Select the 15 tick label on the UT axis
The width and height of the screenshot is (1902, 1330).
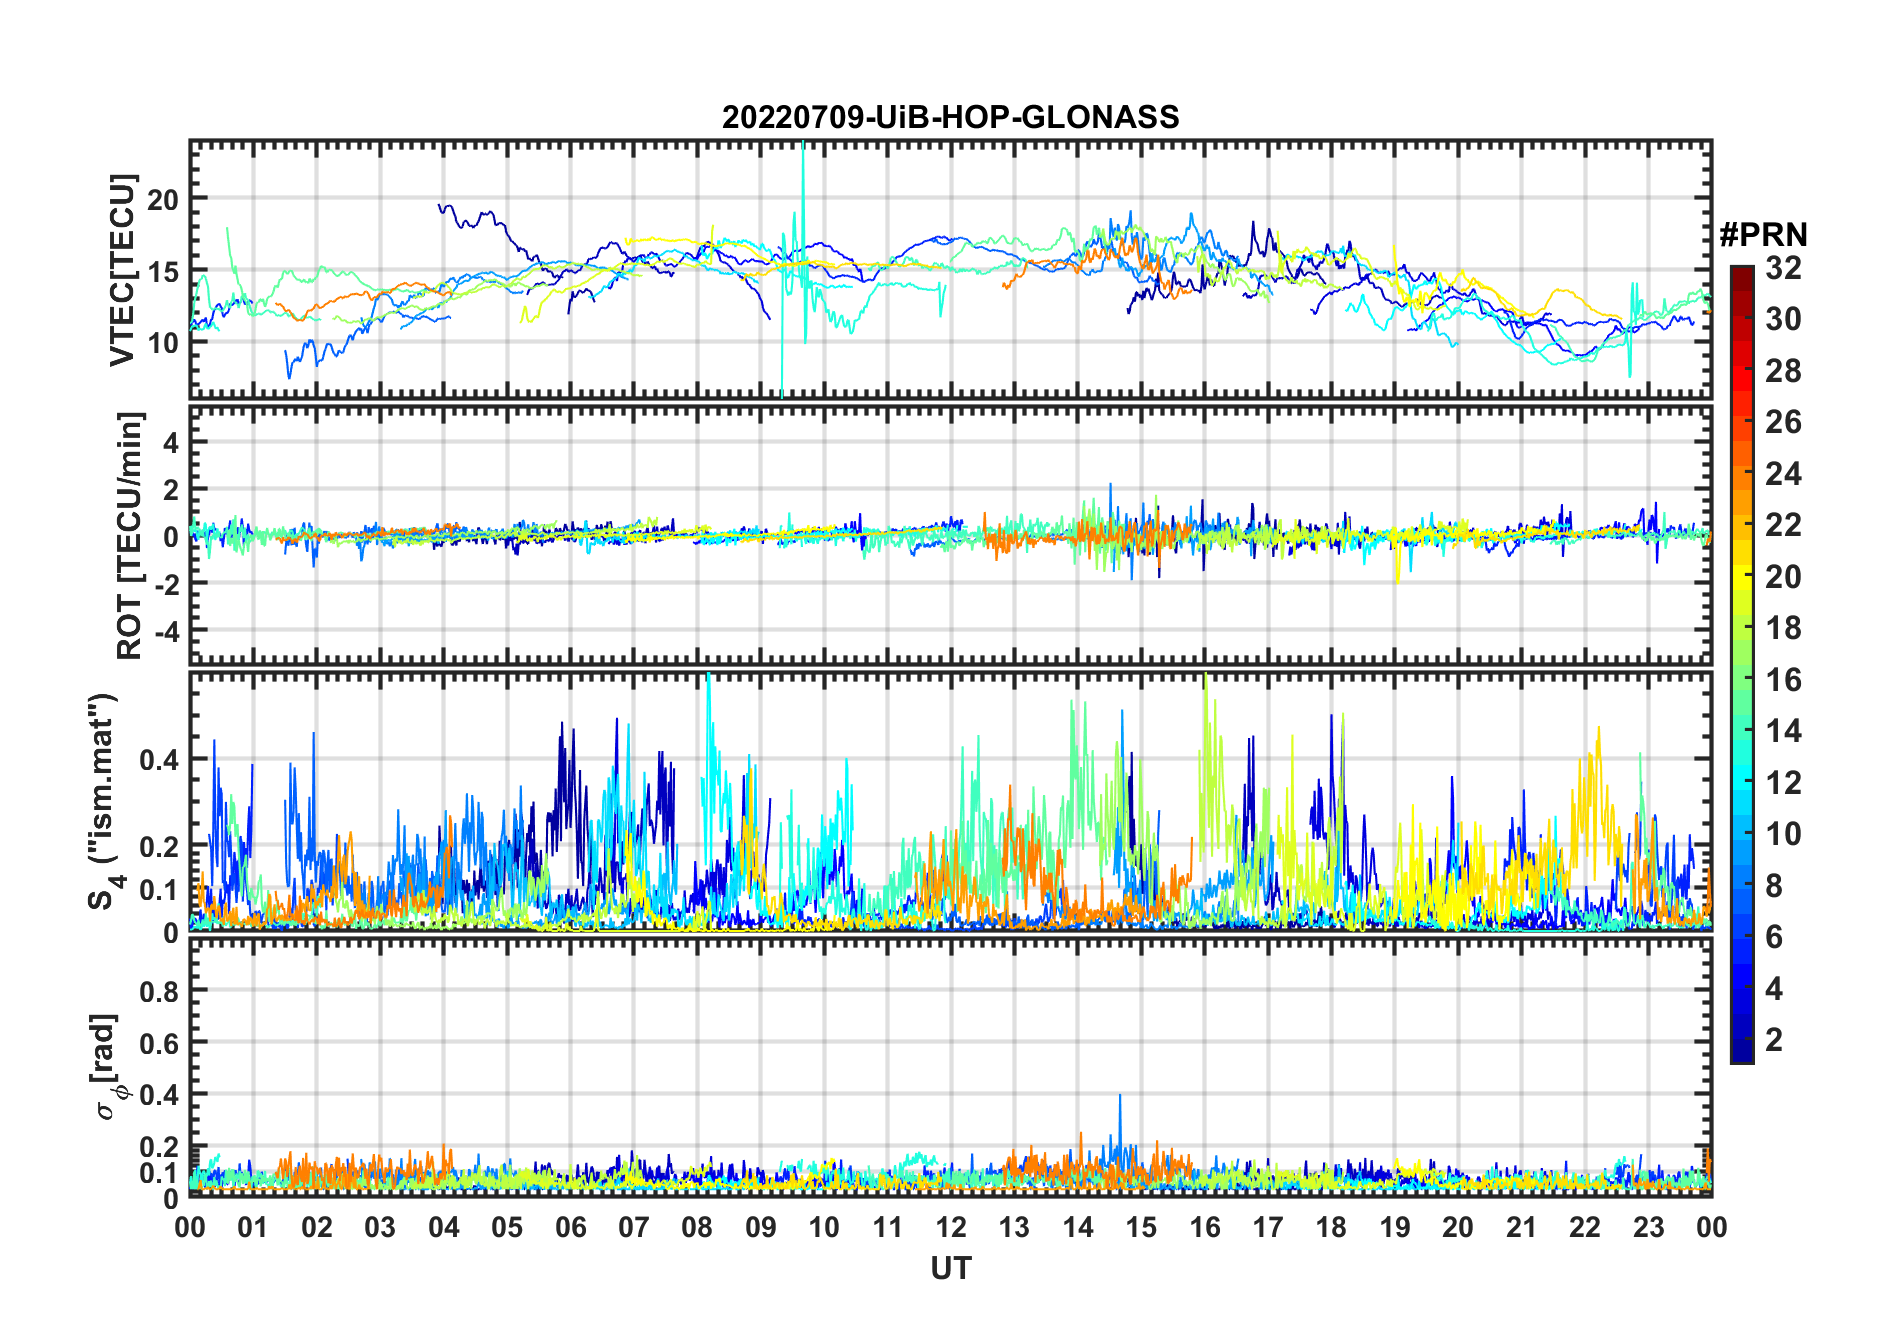(x=1141, y=1227)
